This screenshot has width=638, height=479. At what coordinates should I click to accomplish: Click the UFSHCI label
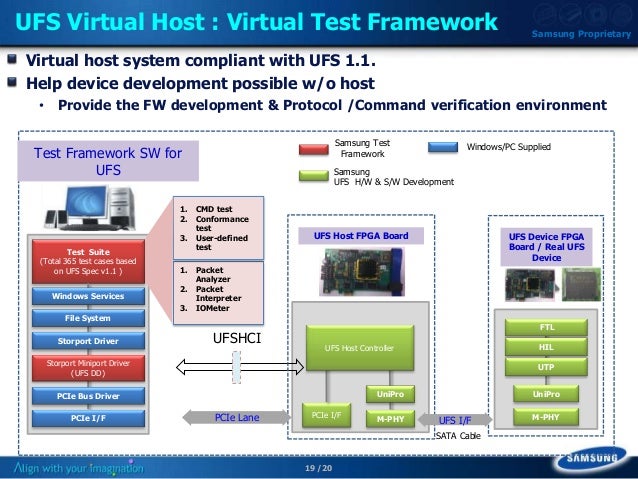pos(237,338)
